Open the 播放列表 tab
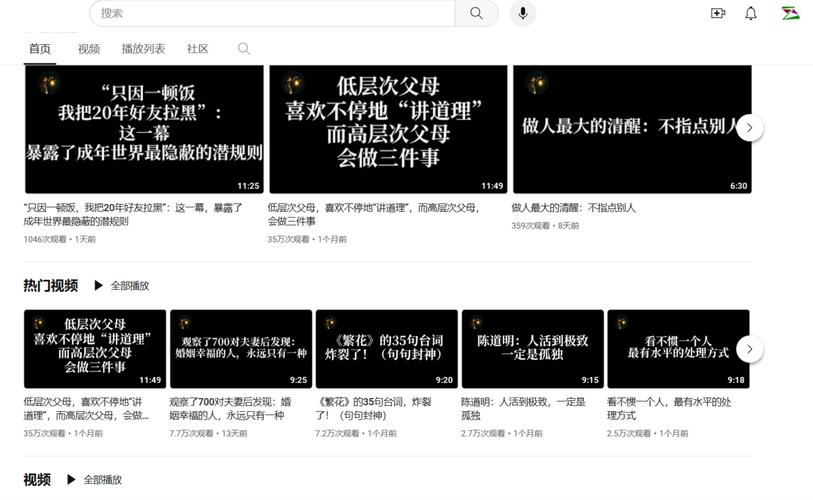This screenshot has height=500, width=813. [143, 49]
